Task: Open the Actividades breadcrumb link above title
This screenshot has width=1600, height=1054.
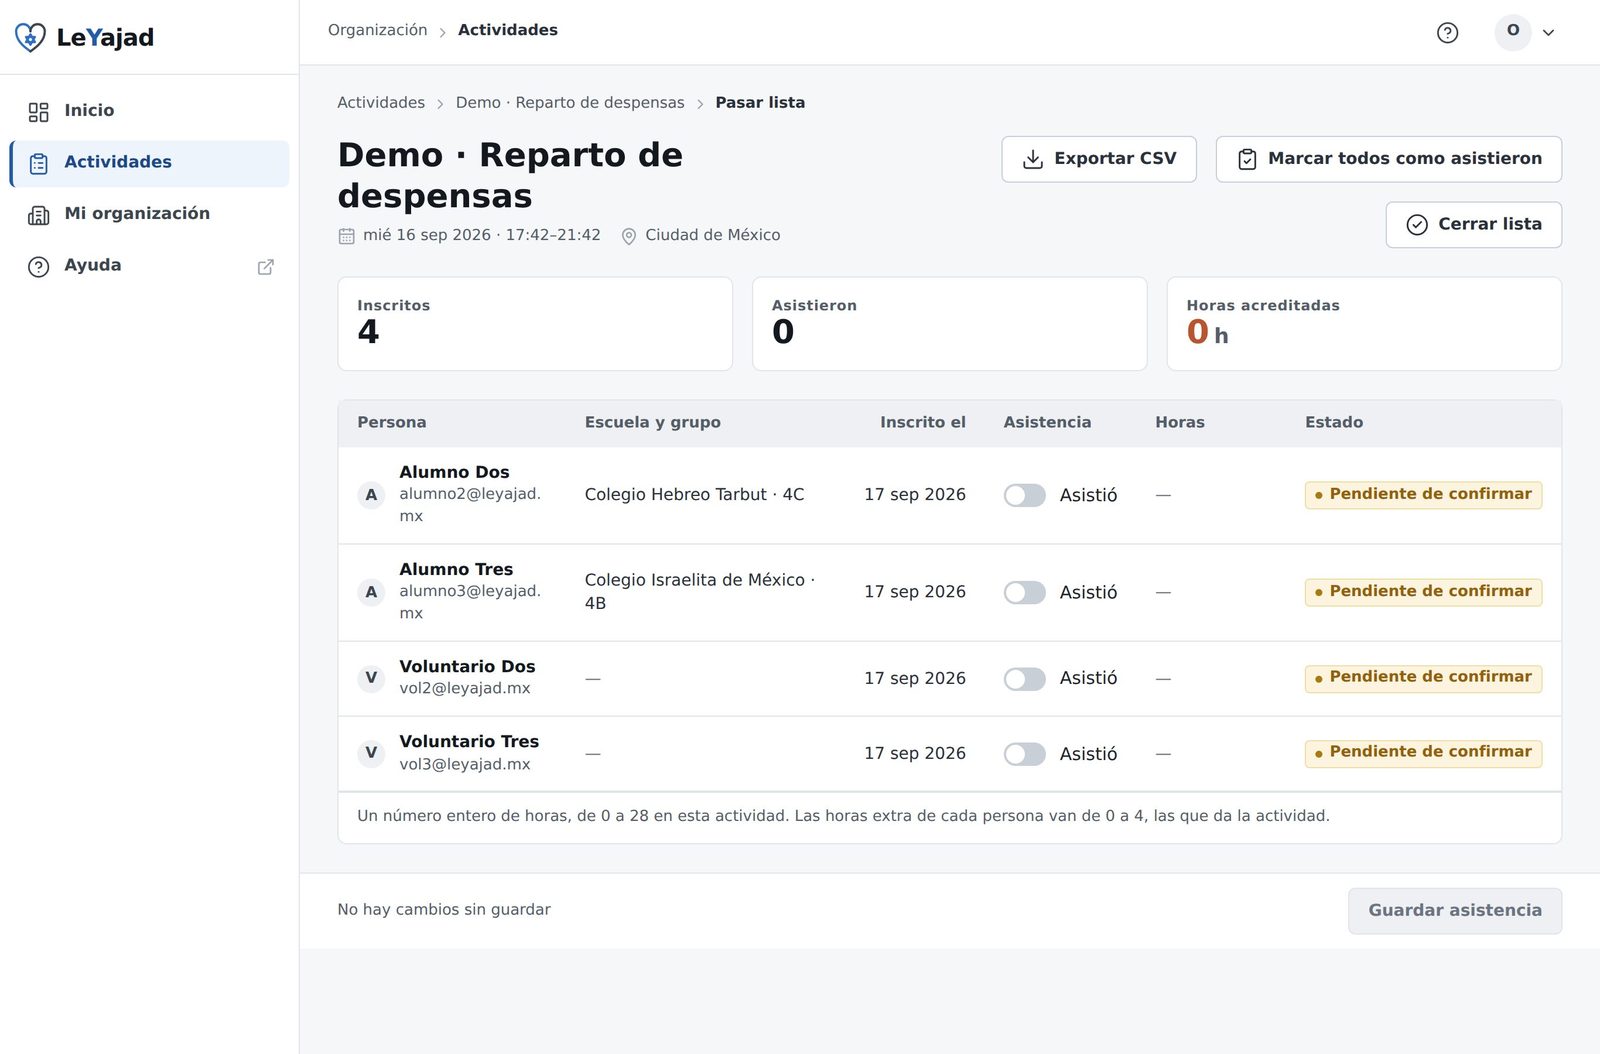Action: click(x=381, y=103)
